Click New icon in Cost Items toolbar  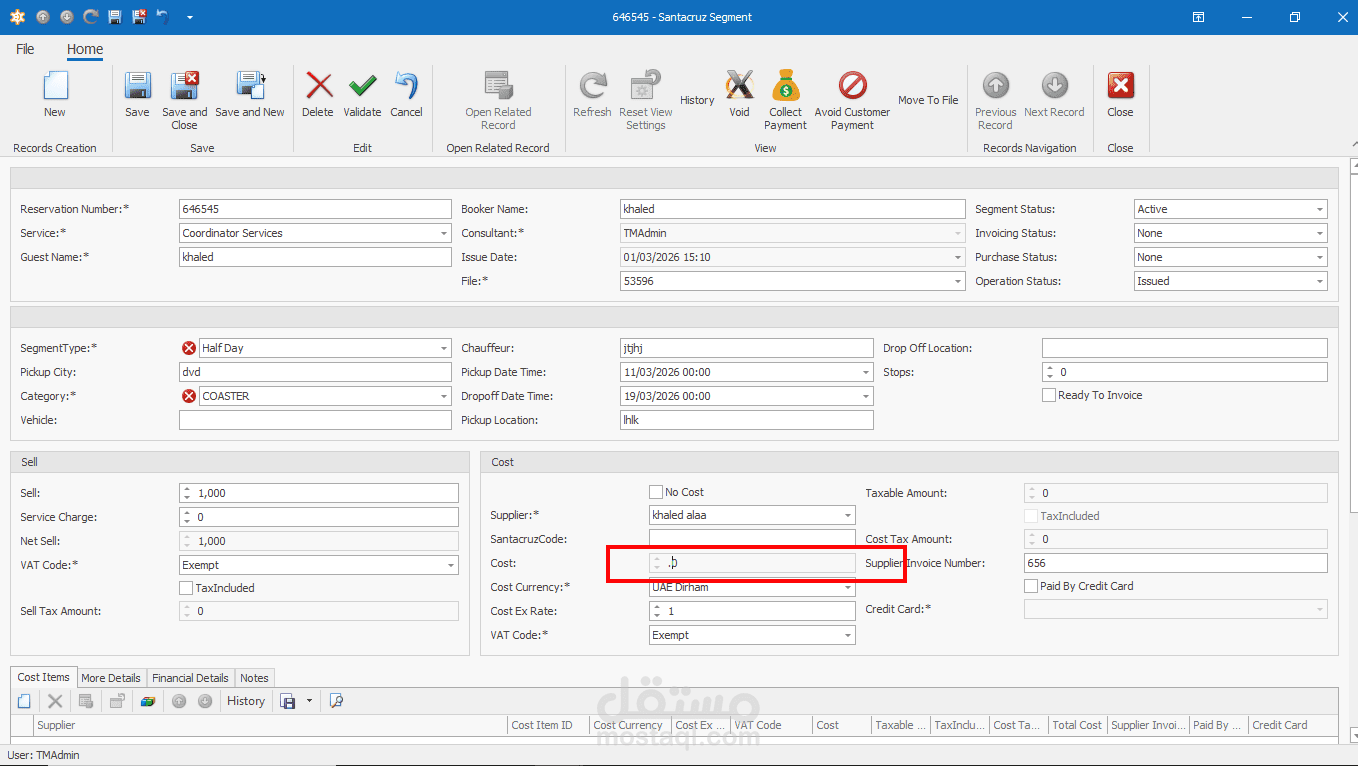(25, 701)
